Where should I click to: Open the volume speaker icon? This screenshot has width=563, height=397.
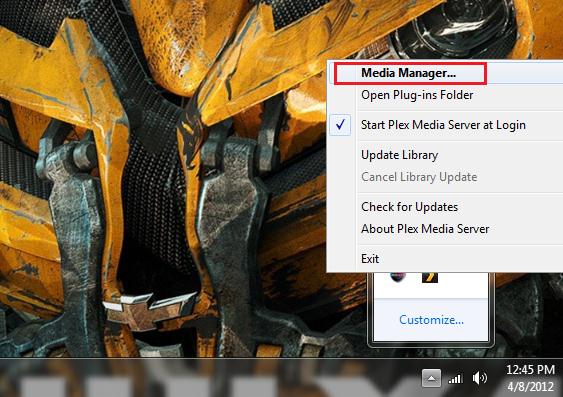480,378
